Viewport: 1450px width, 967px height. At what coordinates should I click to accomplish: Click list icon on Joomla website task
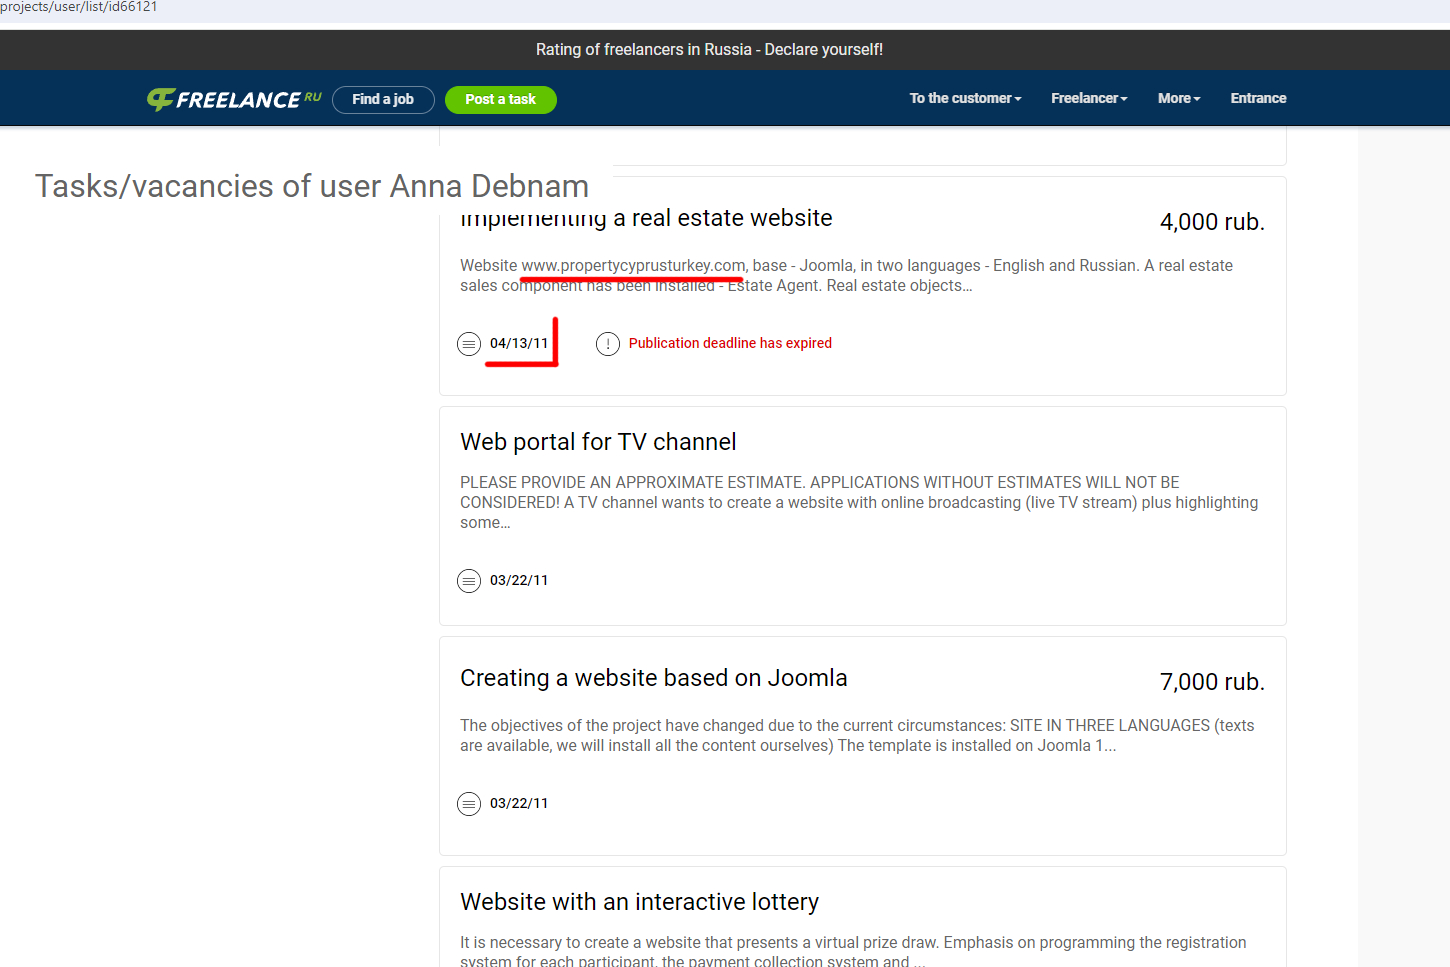click(x=469, y=804)
